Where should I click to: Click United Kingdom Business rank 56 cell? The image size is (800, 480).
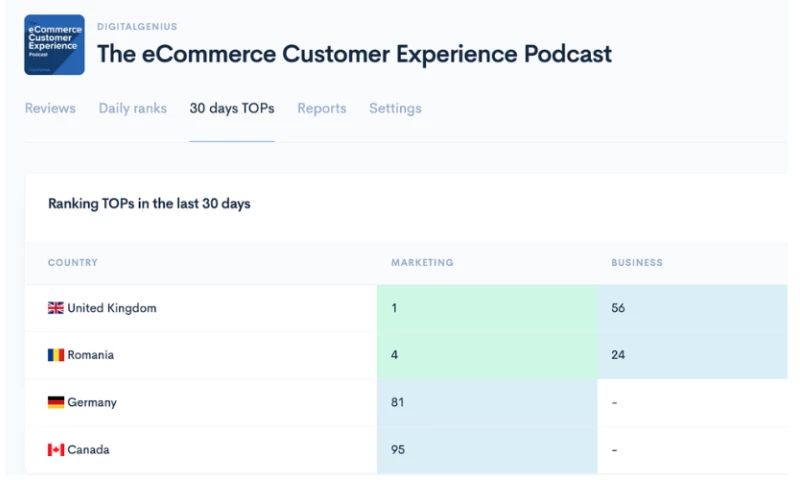pos(692,308)
